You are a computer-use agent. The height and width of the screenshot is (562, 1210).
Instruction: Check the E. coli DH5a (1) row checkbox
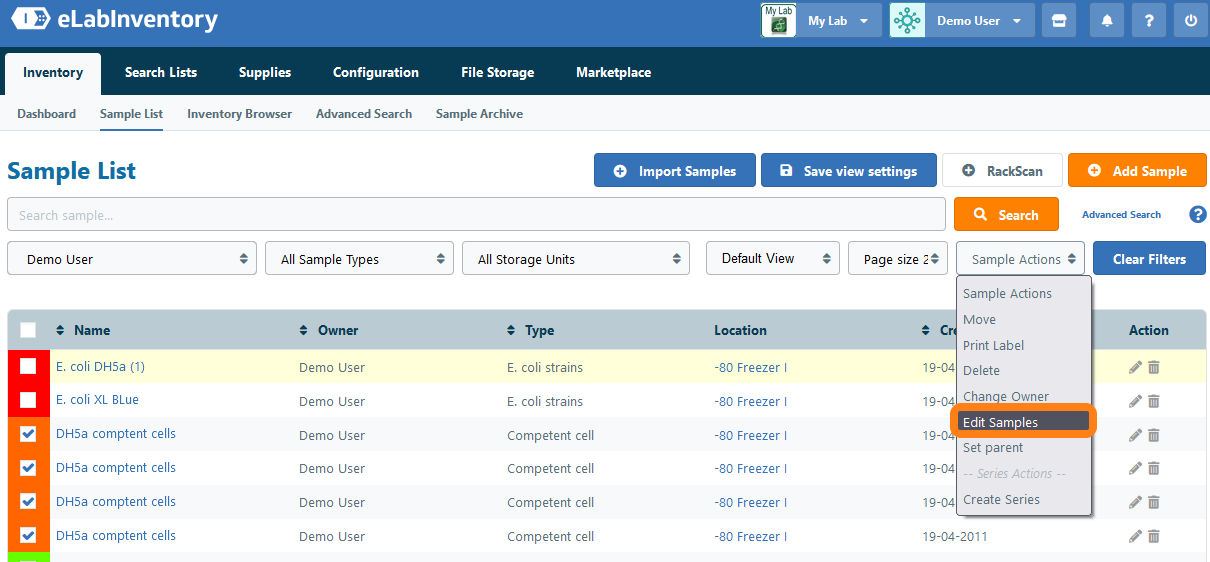click(28, 367)
